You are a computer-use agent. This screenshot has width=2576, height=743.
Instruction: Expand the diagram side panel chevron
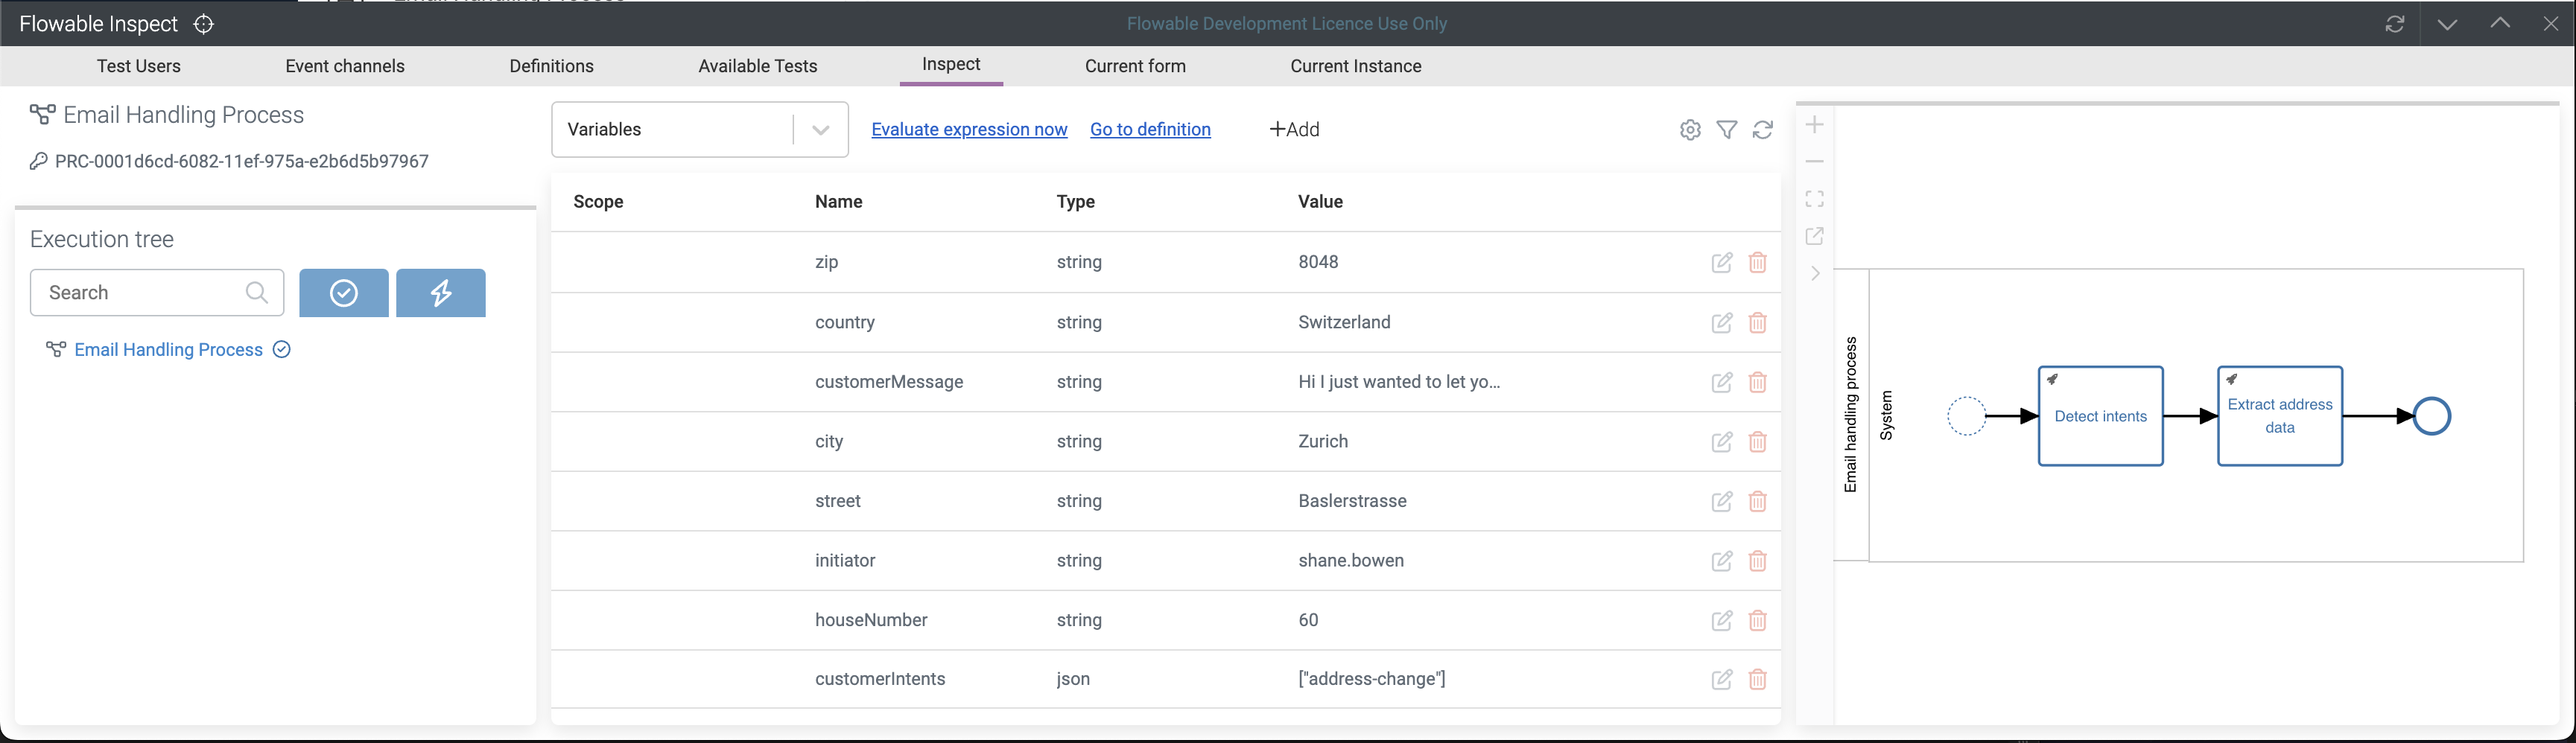tap(1815, 273)
